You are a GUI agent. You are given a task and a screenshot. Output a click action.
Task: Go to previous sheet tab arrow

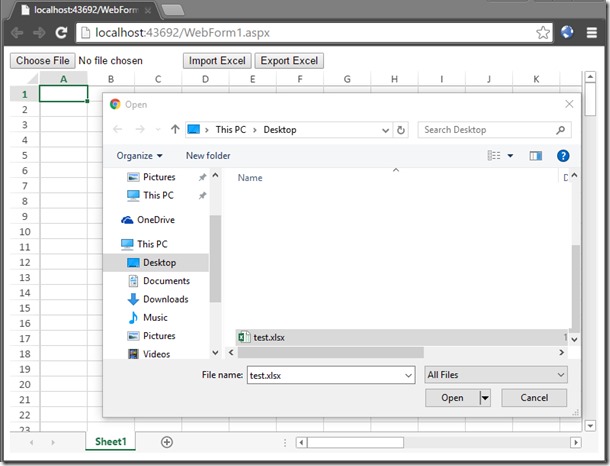(x=32, y=442)
